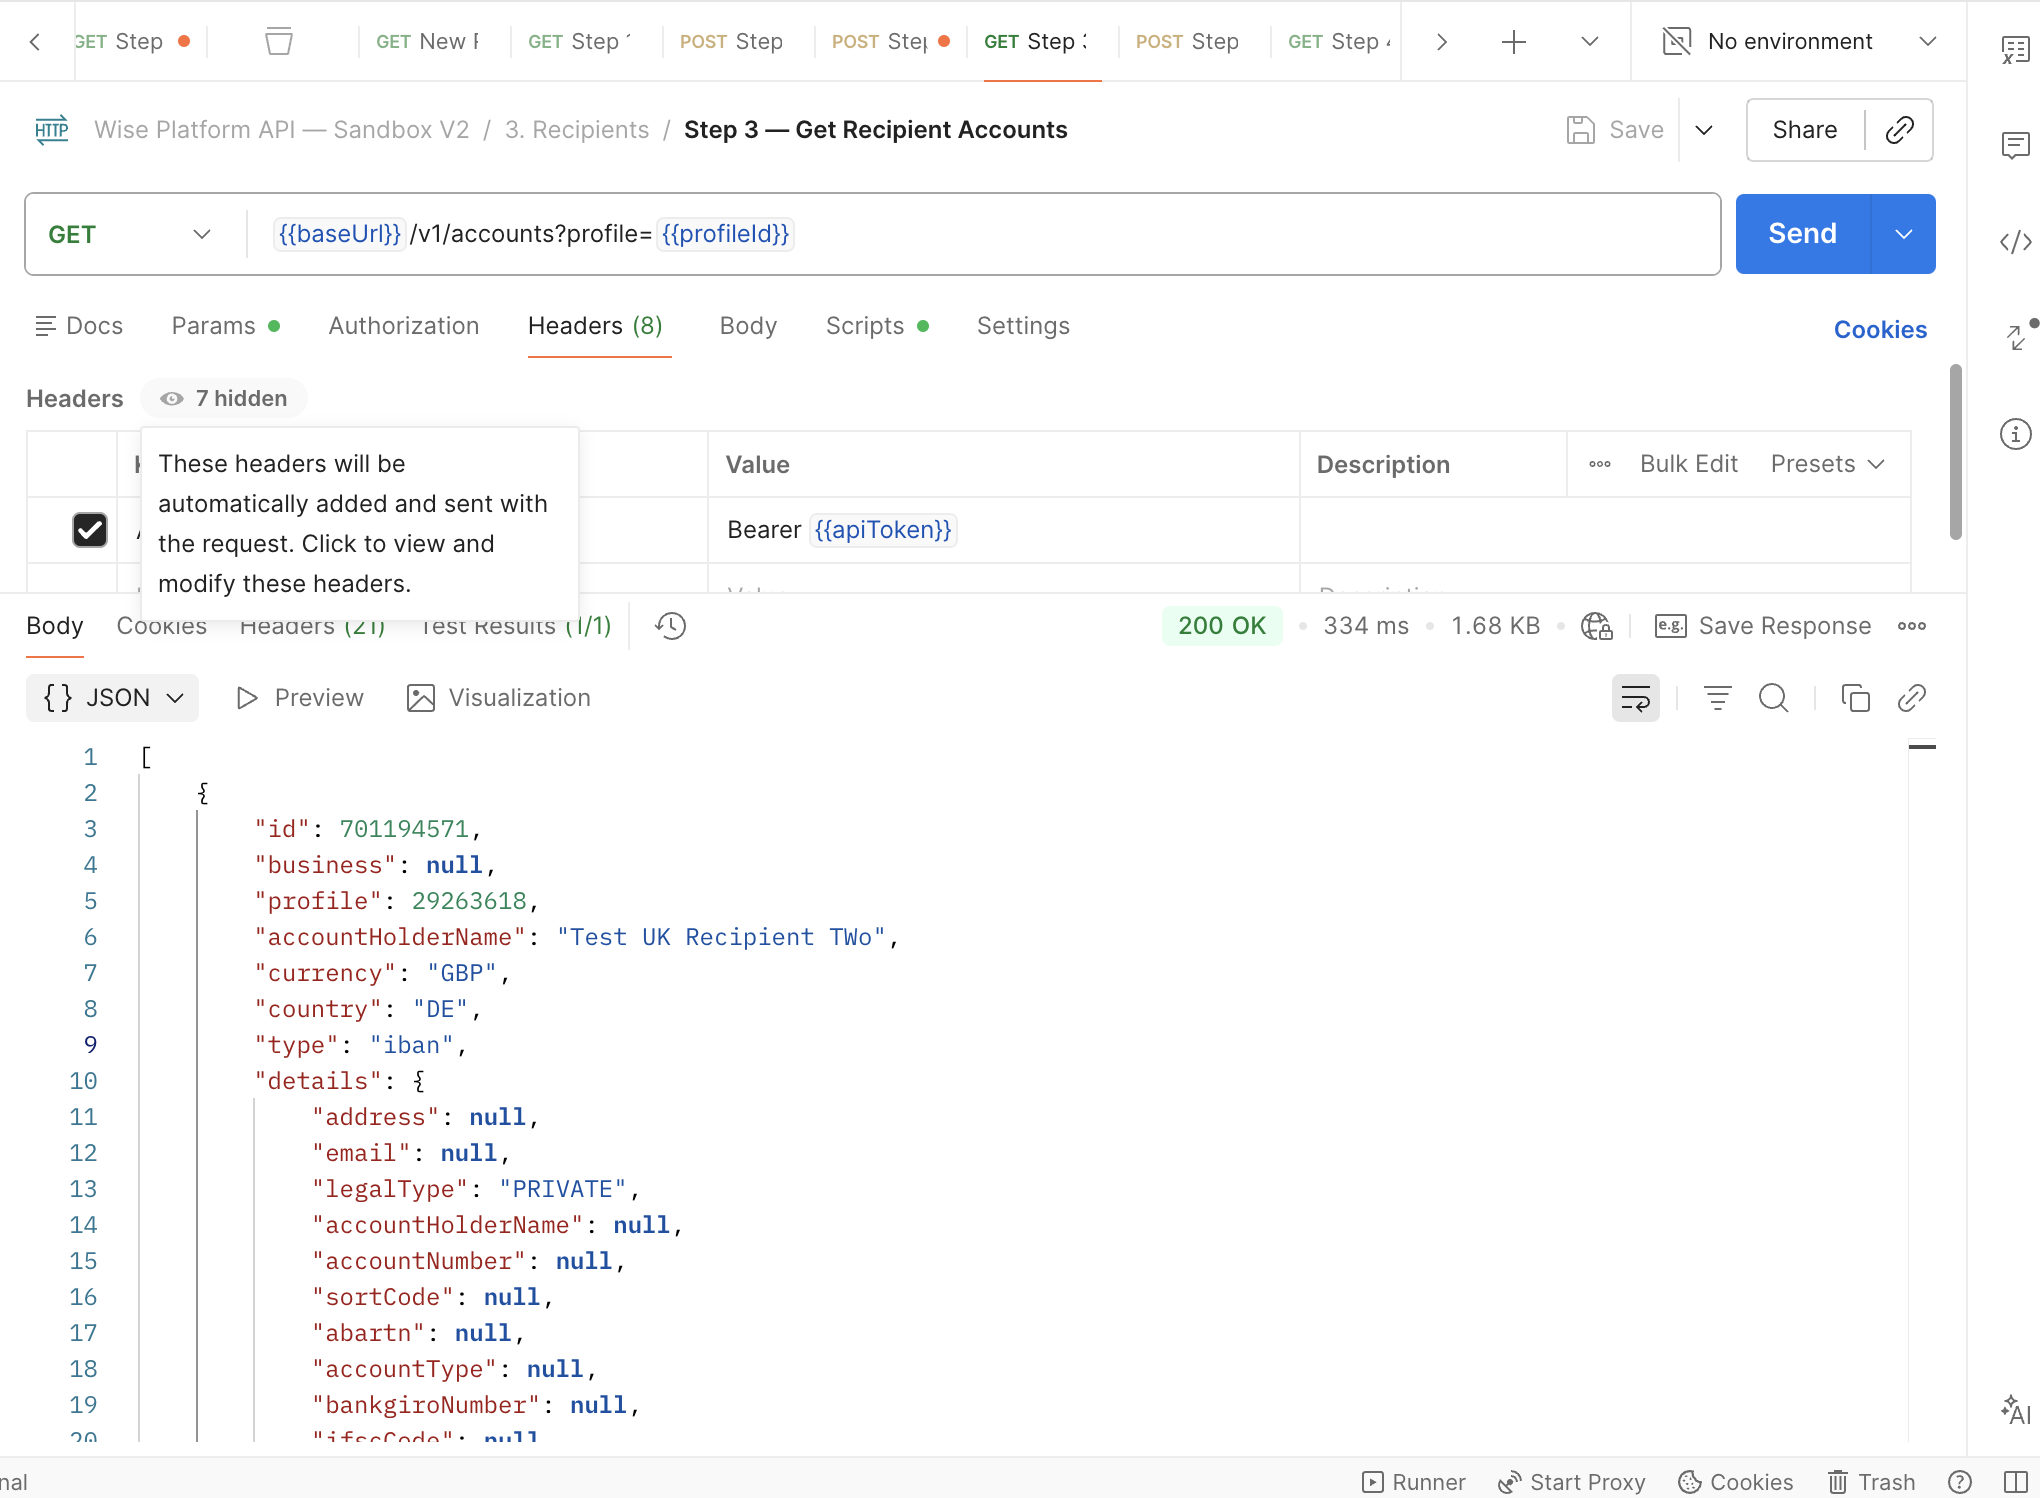
Task: Click into the request URL field
Action: coord(984,234)
